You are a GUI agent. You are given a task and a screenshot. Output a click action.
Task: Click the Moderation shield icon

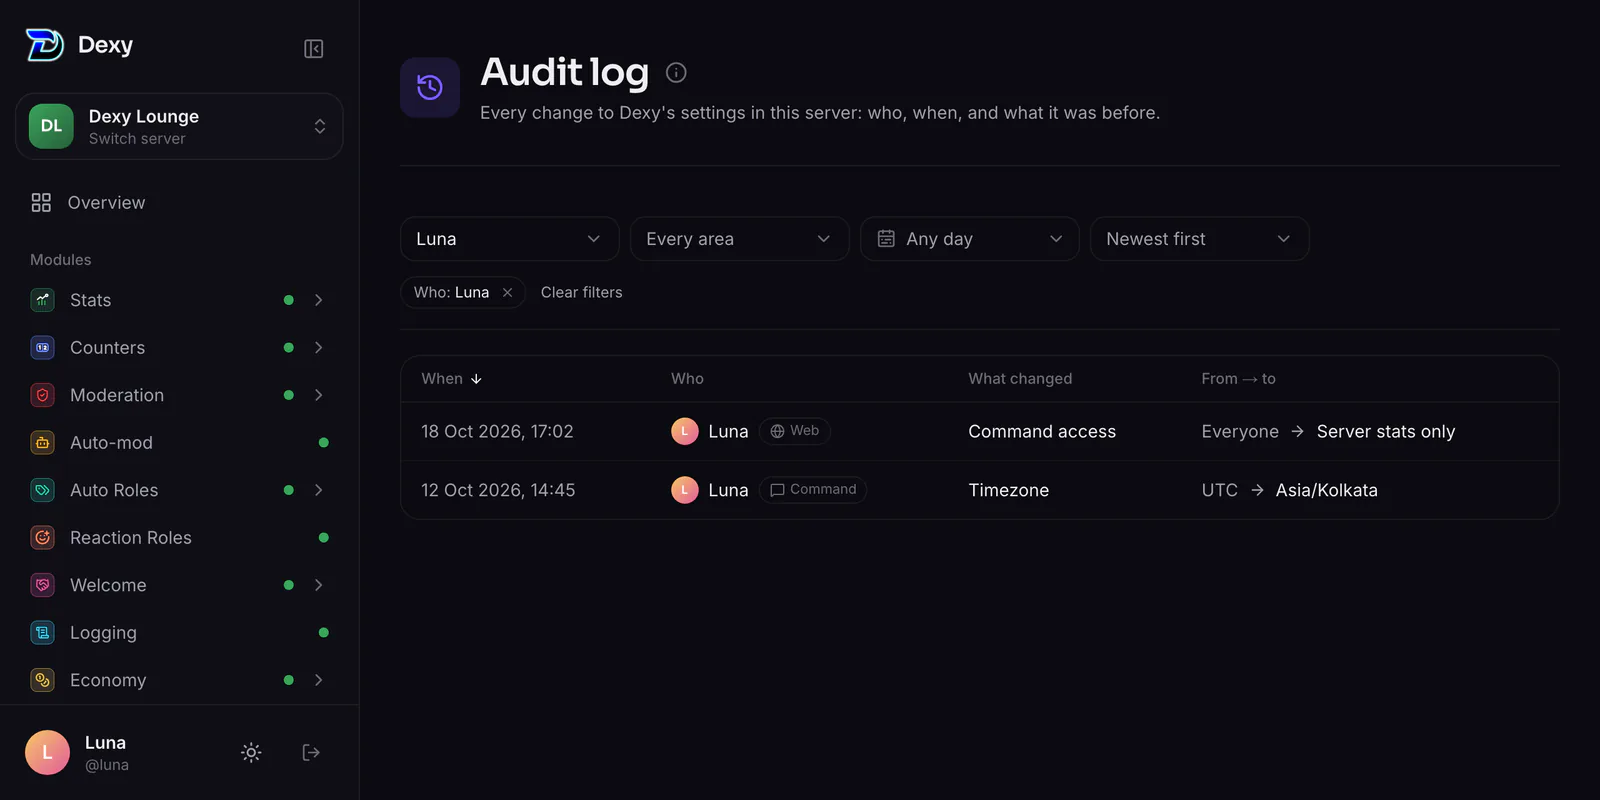43,395
